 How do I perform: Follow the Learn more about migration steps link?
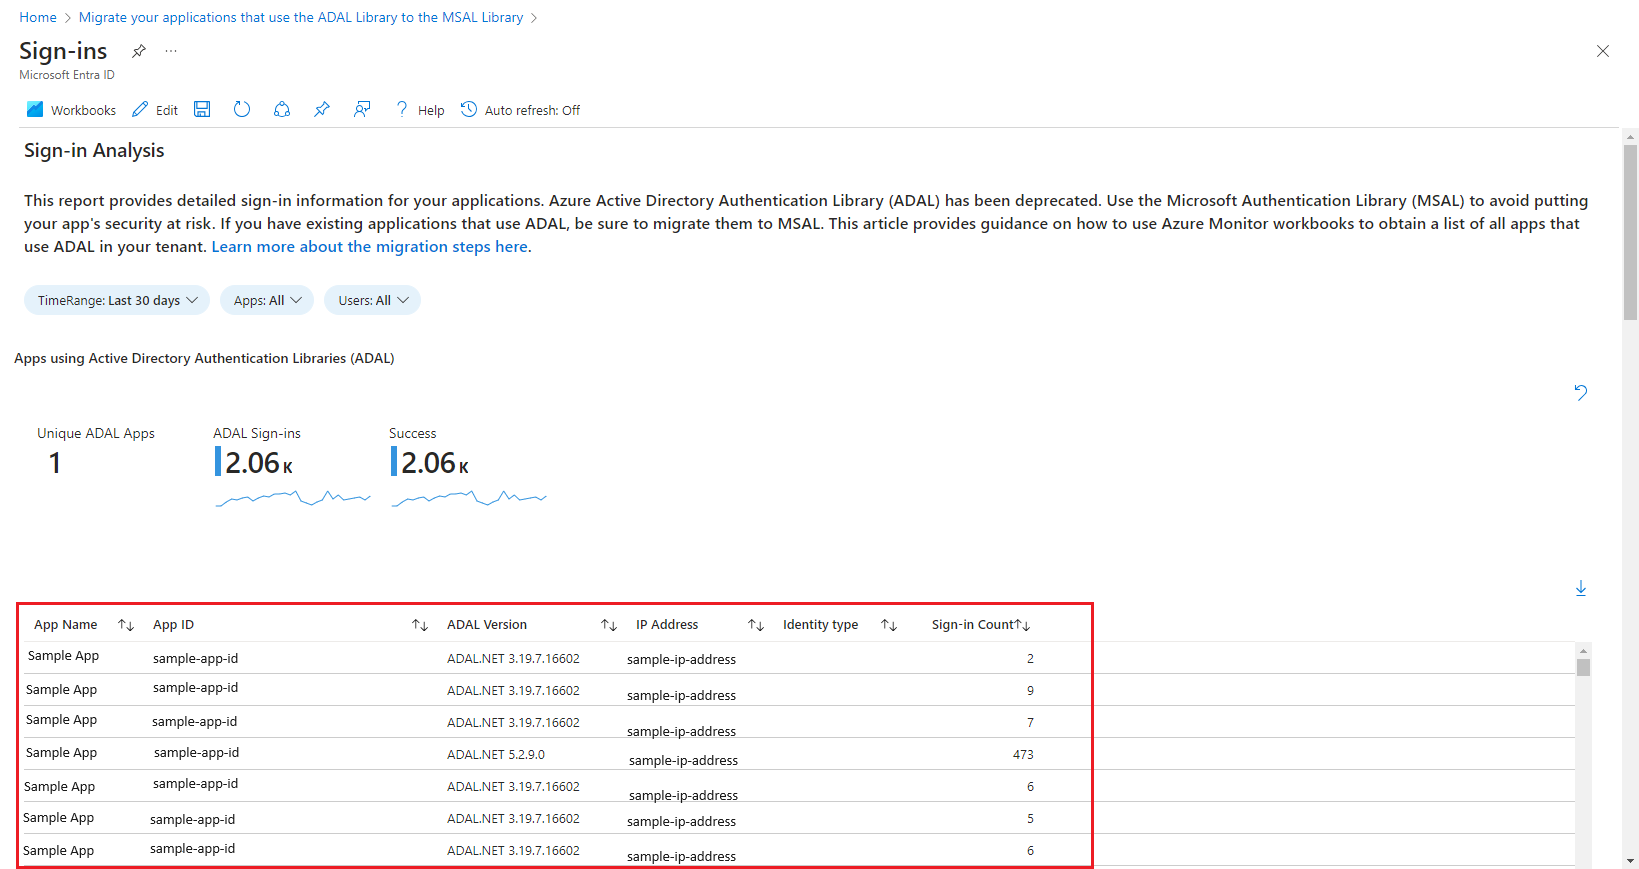coord(370,247)
